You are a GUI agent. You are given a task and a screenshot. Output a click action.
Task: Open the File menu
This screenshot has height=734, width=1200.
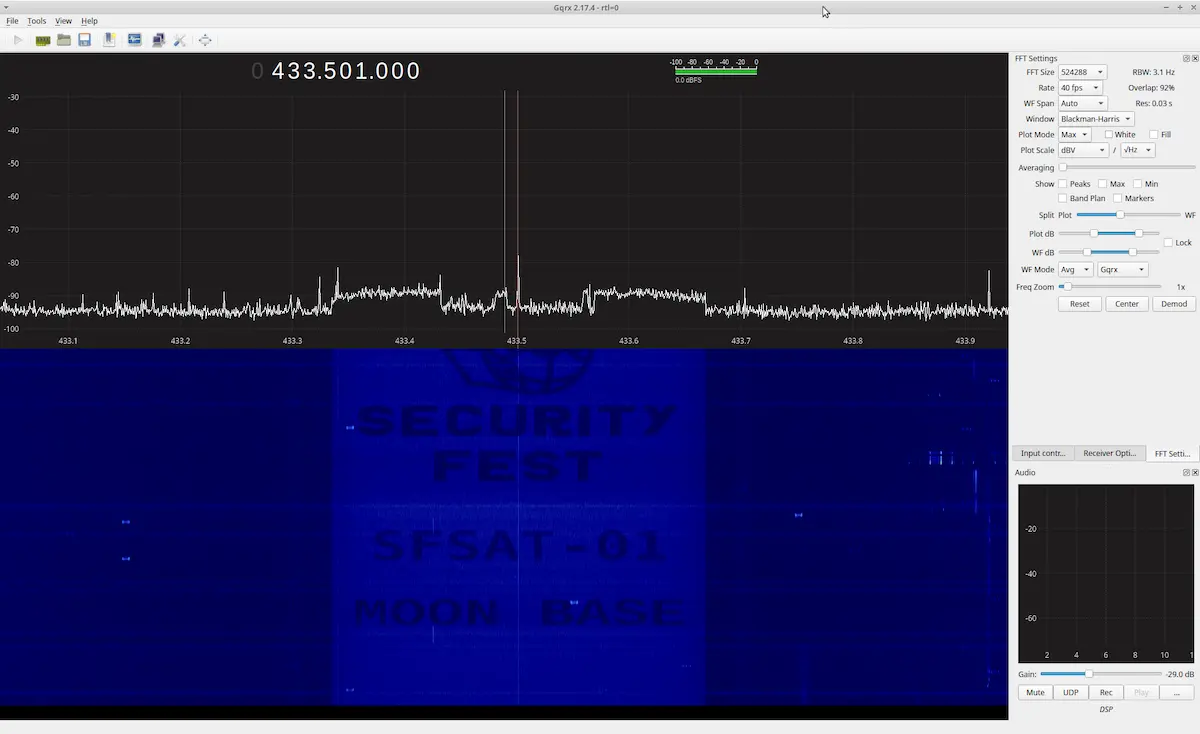(x=12, y=21)
